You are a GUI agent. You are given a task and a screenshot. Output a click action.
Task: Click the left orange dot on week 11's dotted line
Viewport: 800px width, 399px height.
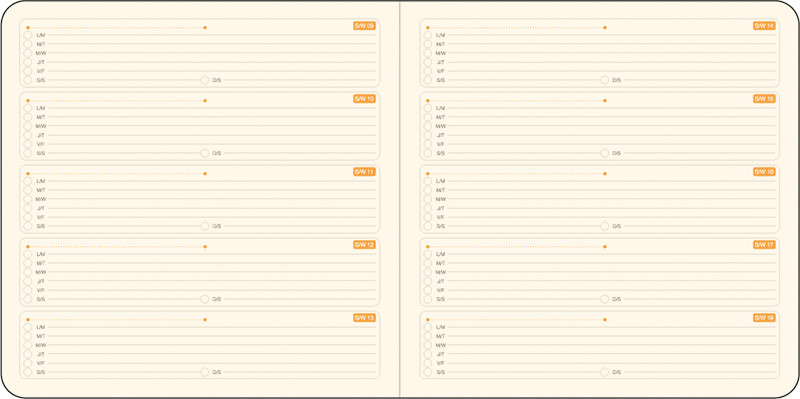(28, 173)
